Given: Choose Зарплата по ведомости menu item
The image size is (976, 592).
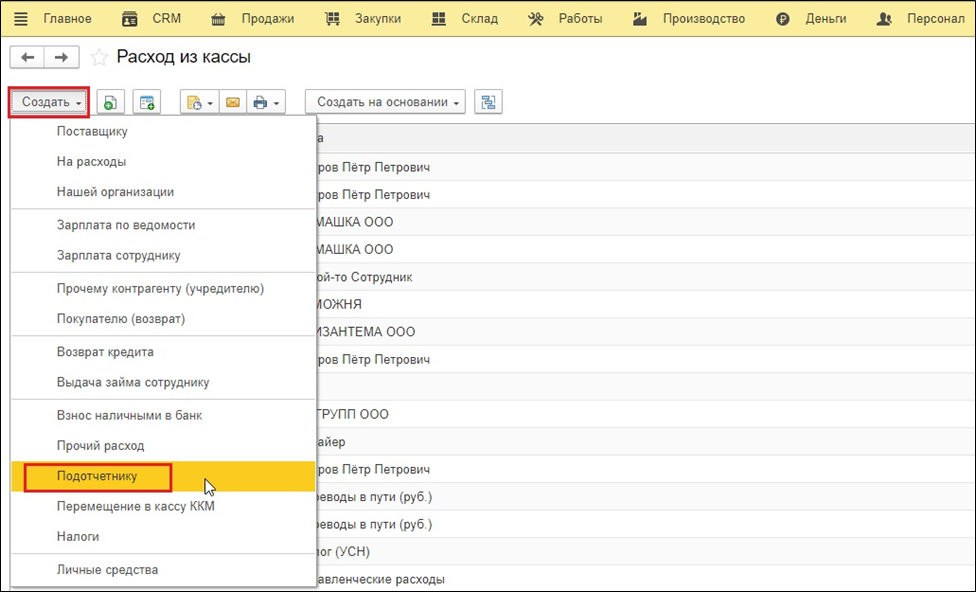Looking at the screenshot, I should point(126,225).
